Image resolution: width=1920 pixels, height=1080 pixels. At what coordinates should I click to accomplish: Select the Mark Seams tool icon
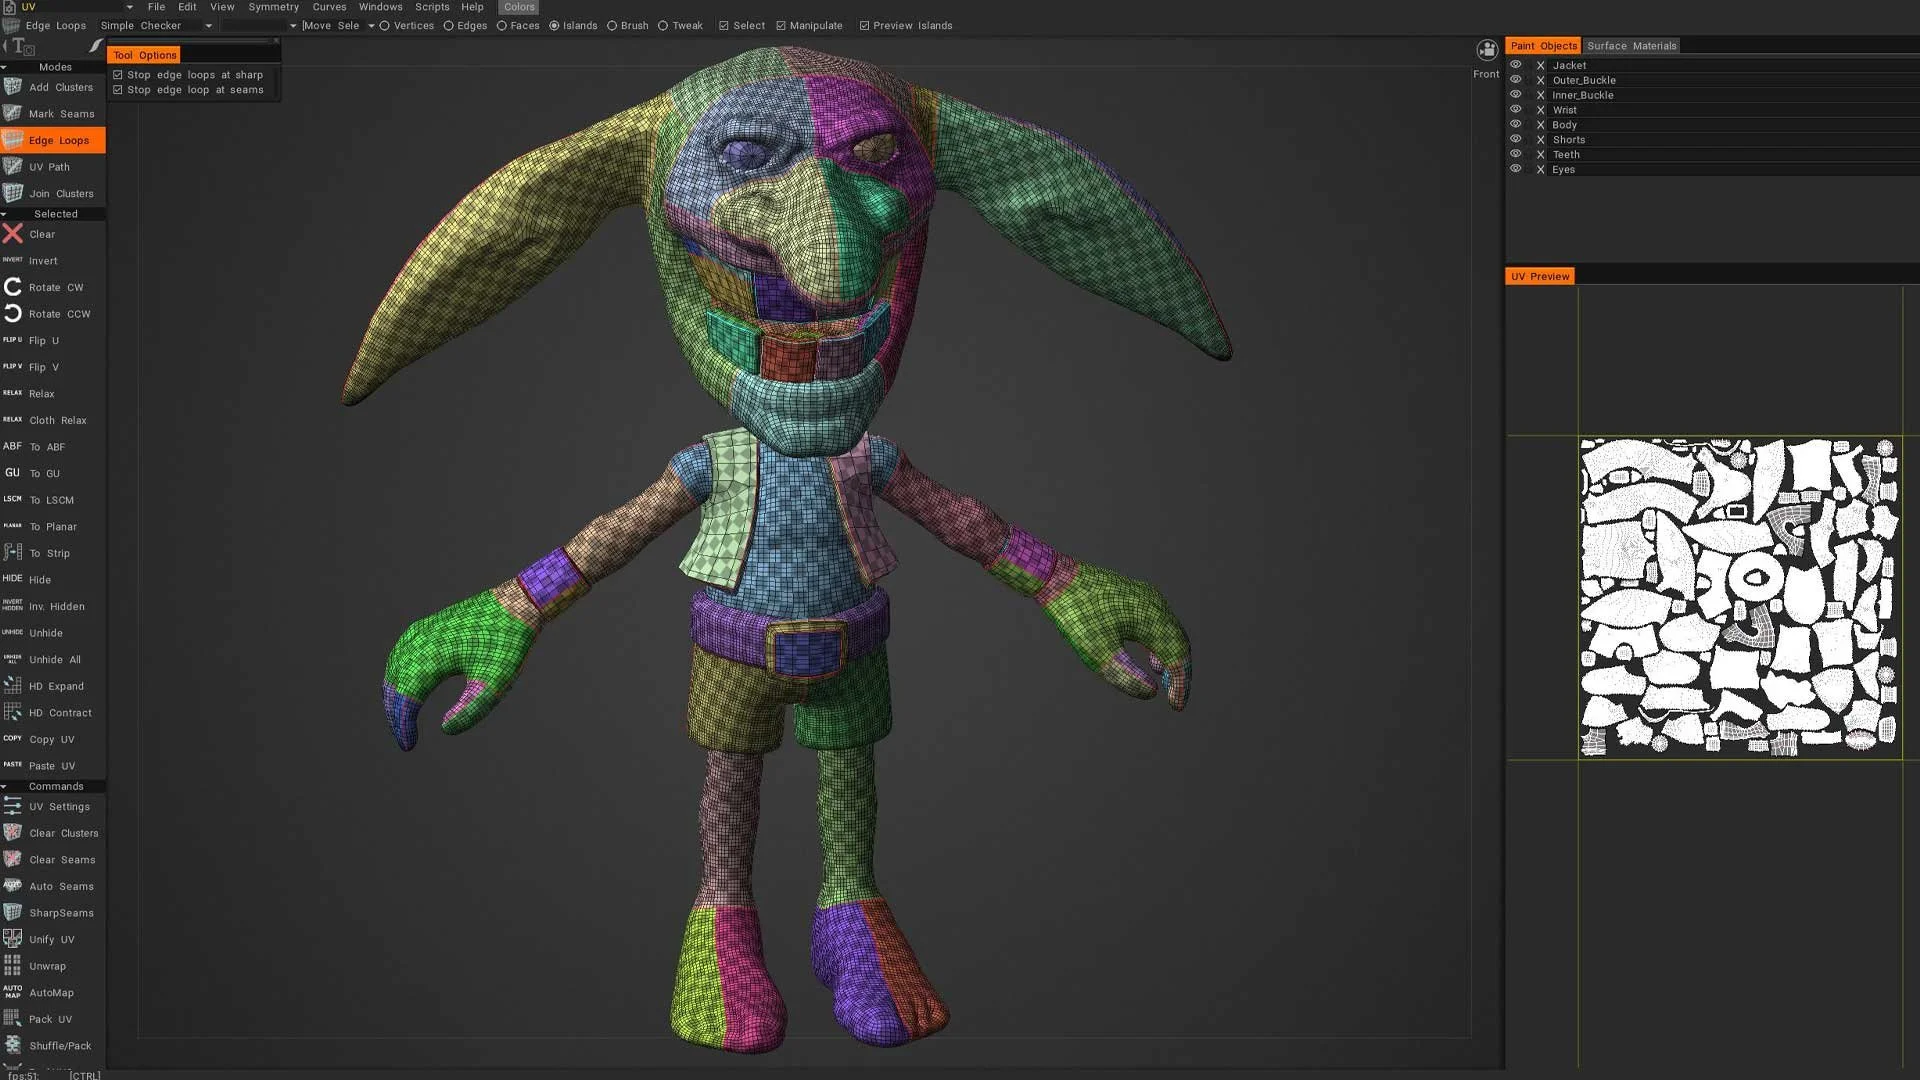click(x=13, y=114)
